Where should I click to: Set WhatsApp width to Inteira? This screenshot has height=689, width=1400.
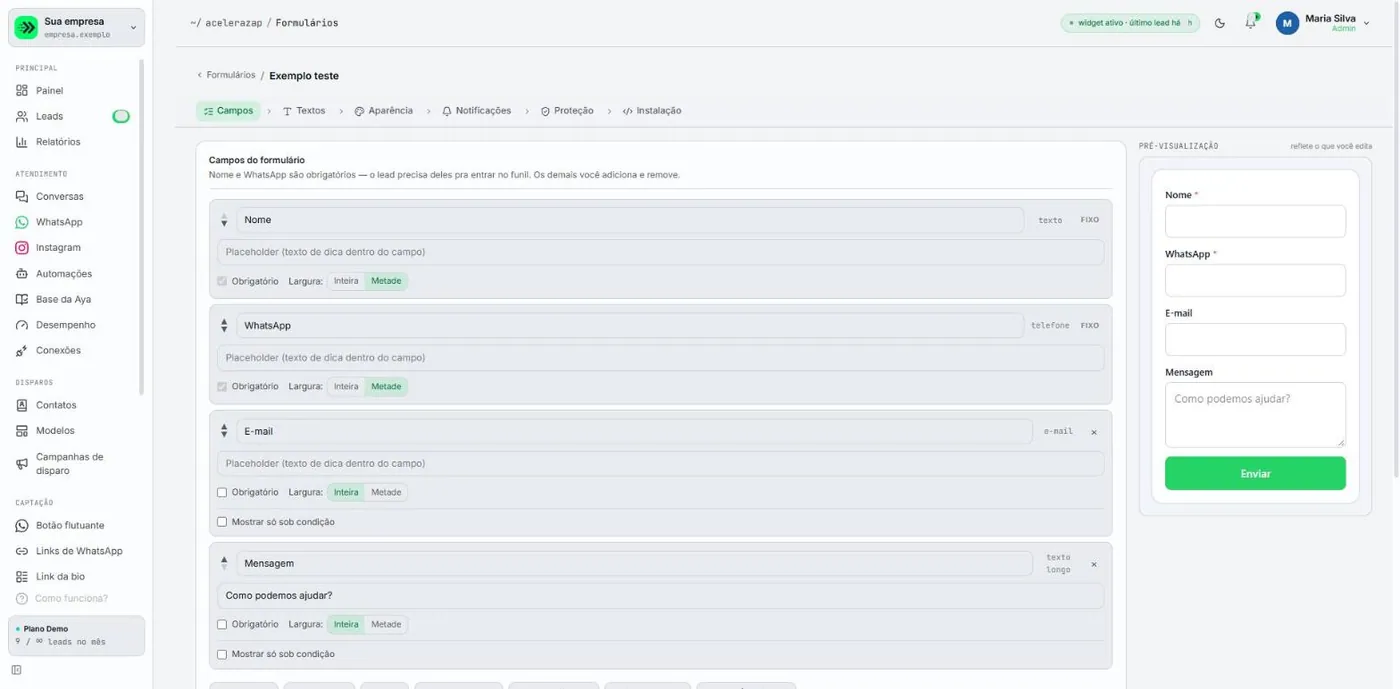click(346, 387)
